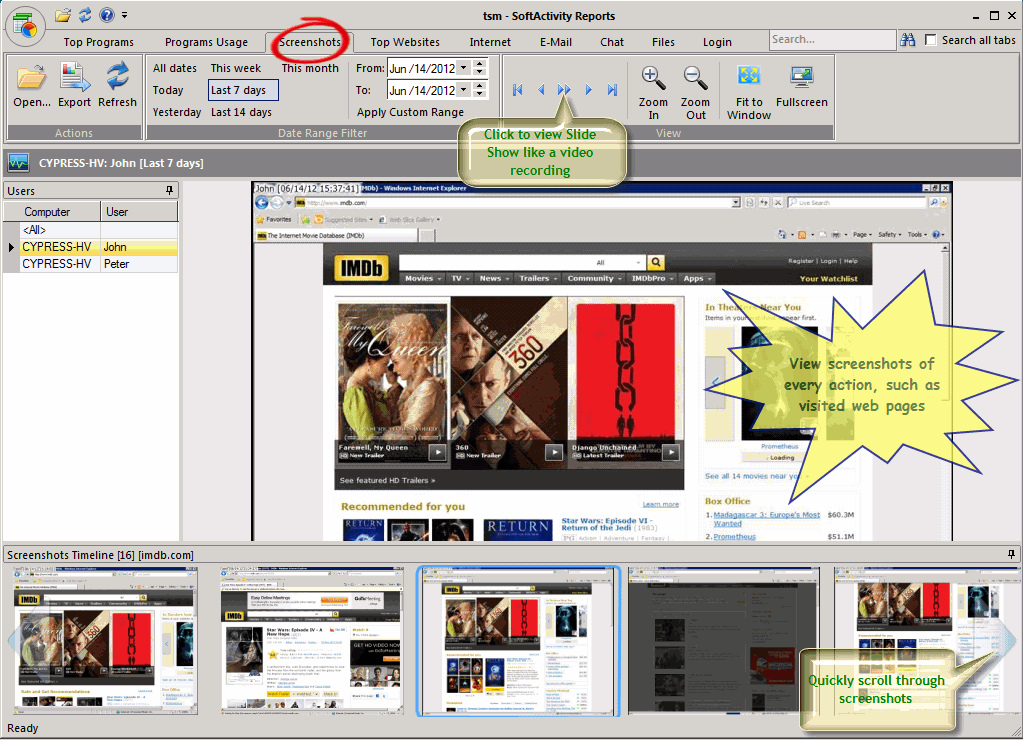Go to the previous screenshot
The width and height of the screenshot is (1023, 740).
pyautogui.click(x=541, y=90)
